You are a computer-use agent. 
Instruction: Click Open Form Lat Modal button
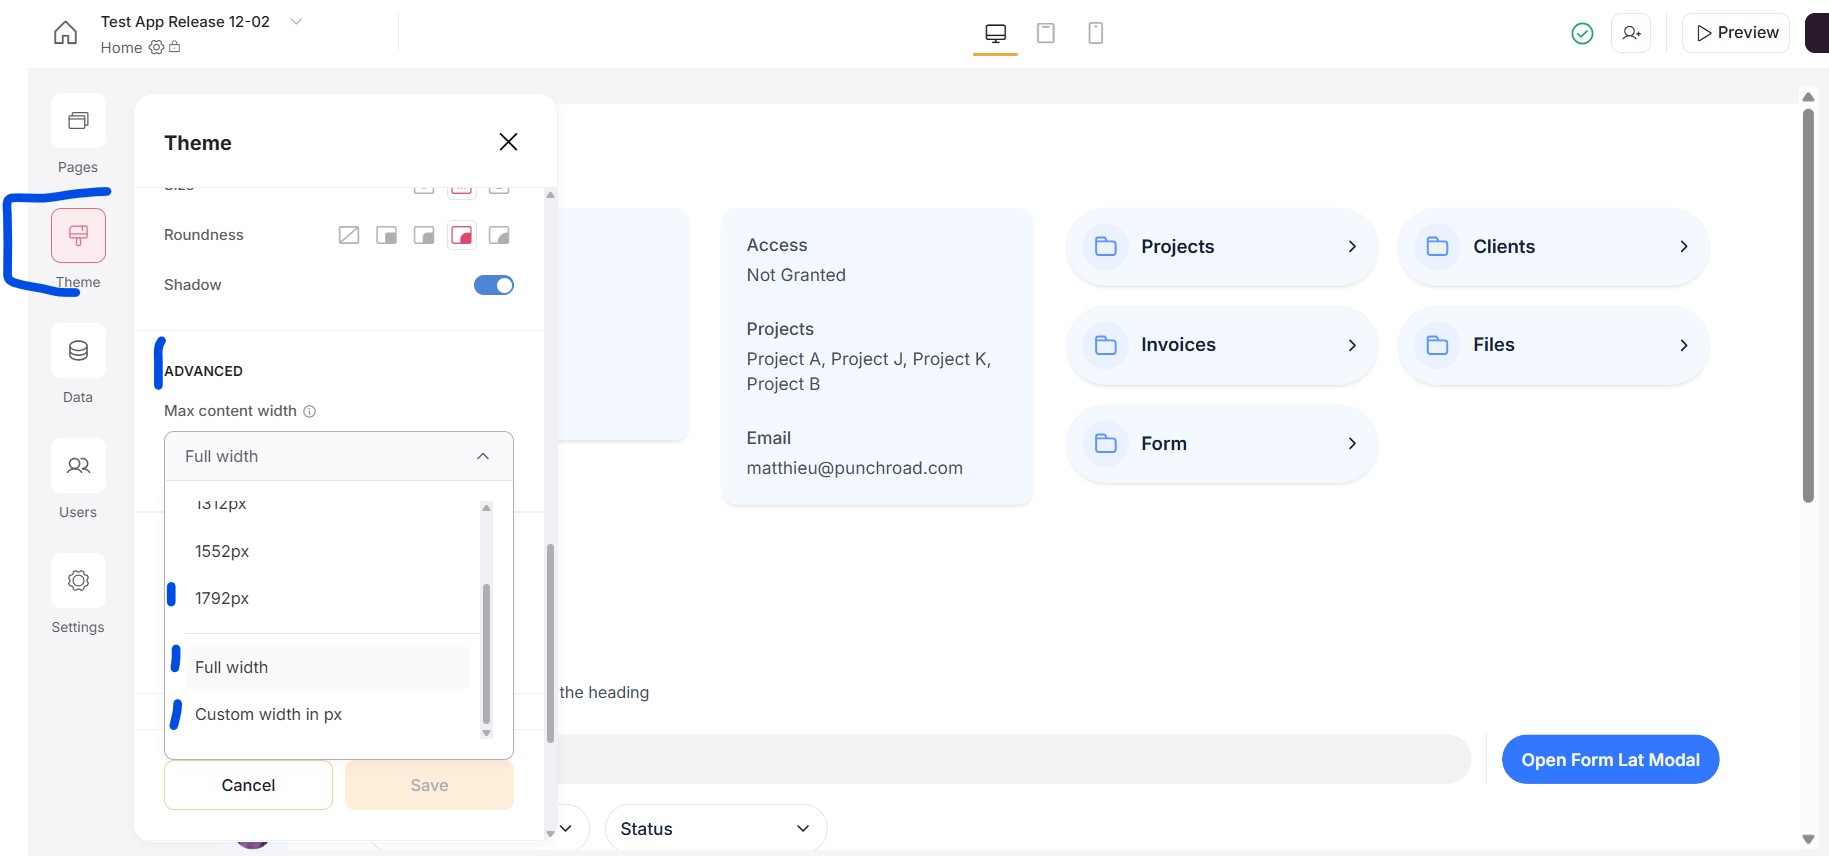(1610, 760)
